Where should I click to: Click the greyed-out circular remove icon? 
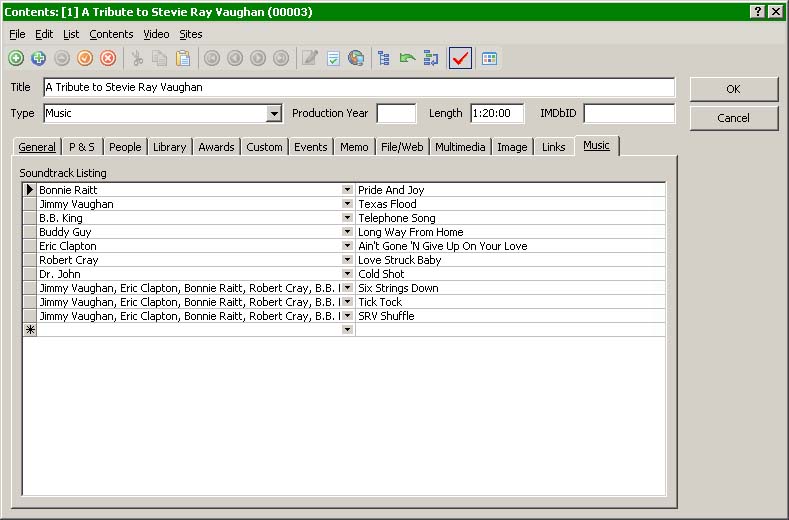click(x=62, y=58)
